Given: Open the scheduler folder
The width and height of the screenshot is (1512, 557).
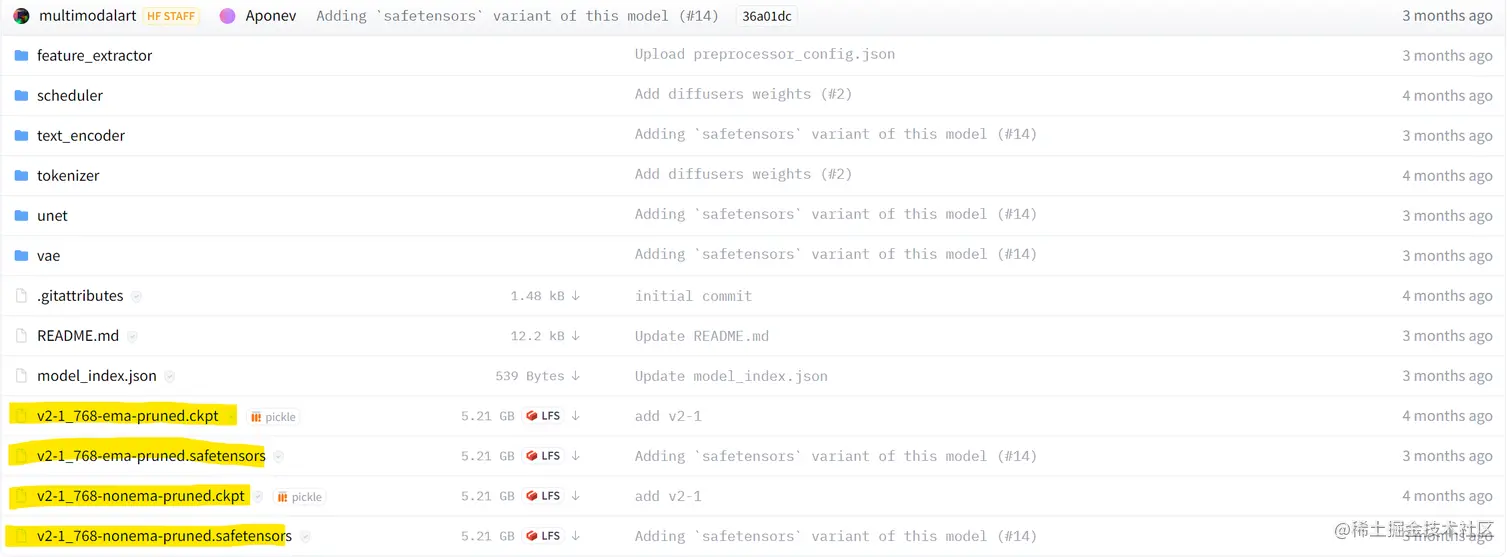Looking at the screenshot, I should (70, 95).
